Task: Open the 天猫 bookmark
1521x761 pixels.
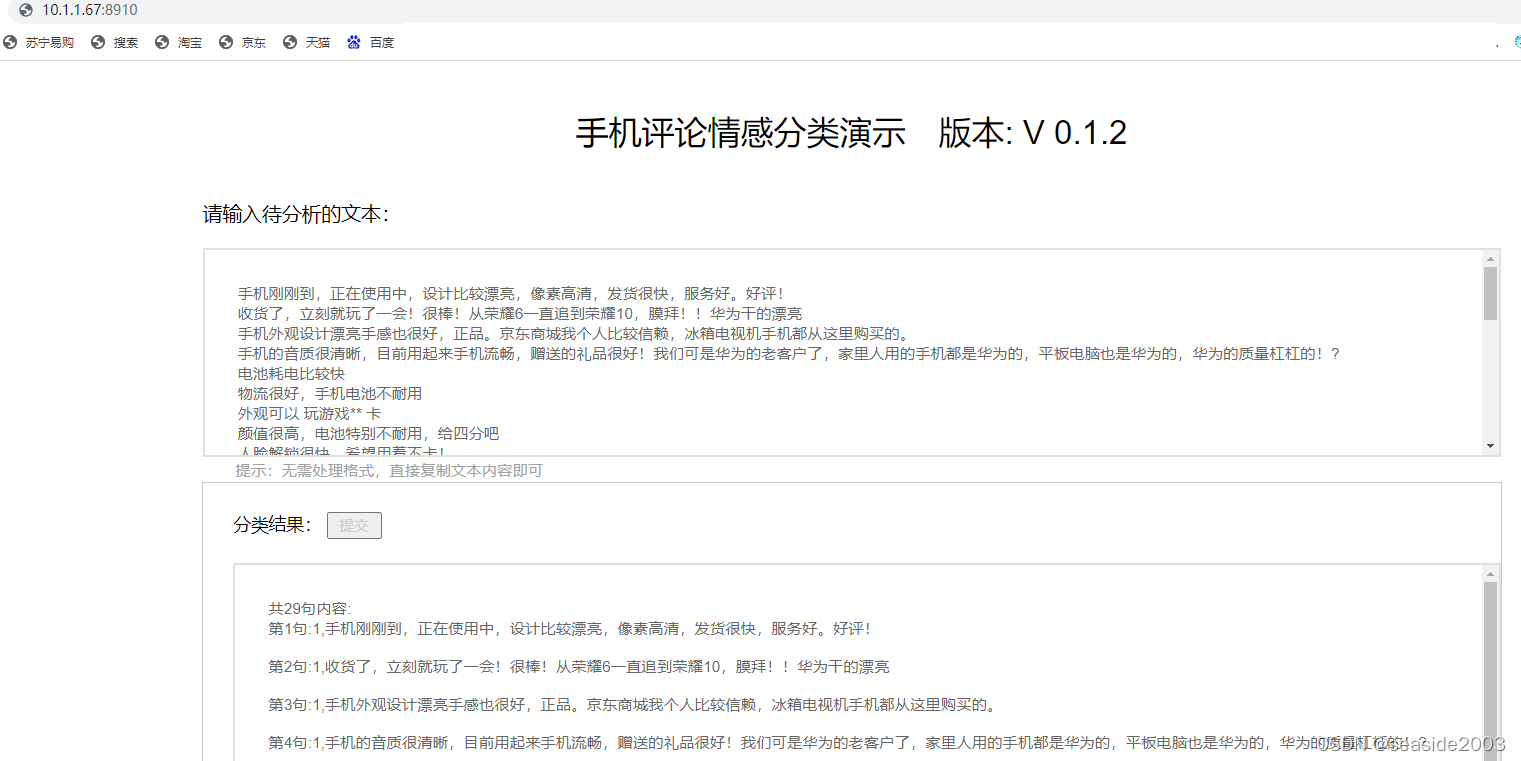Action: (307, 43)
